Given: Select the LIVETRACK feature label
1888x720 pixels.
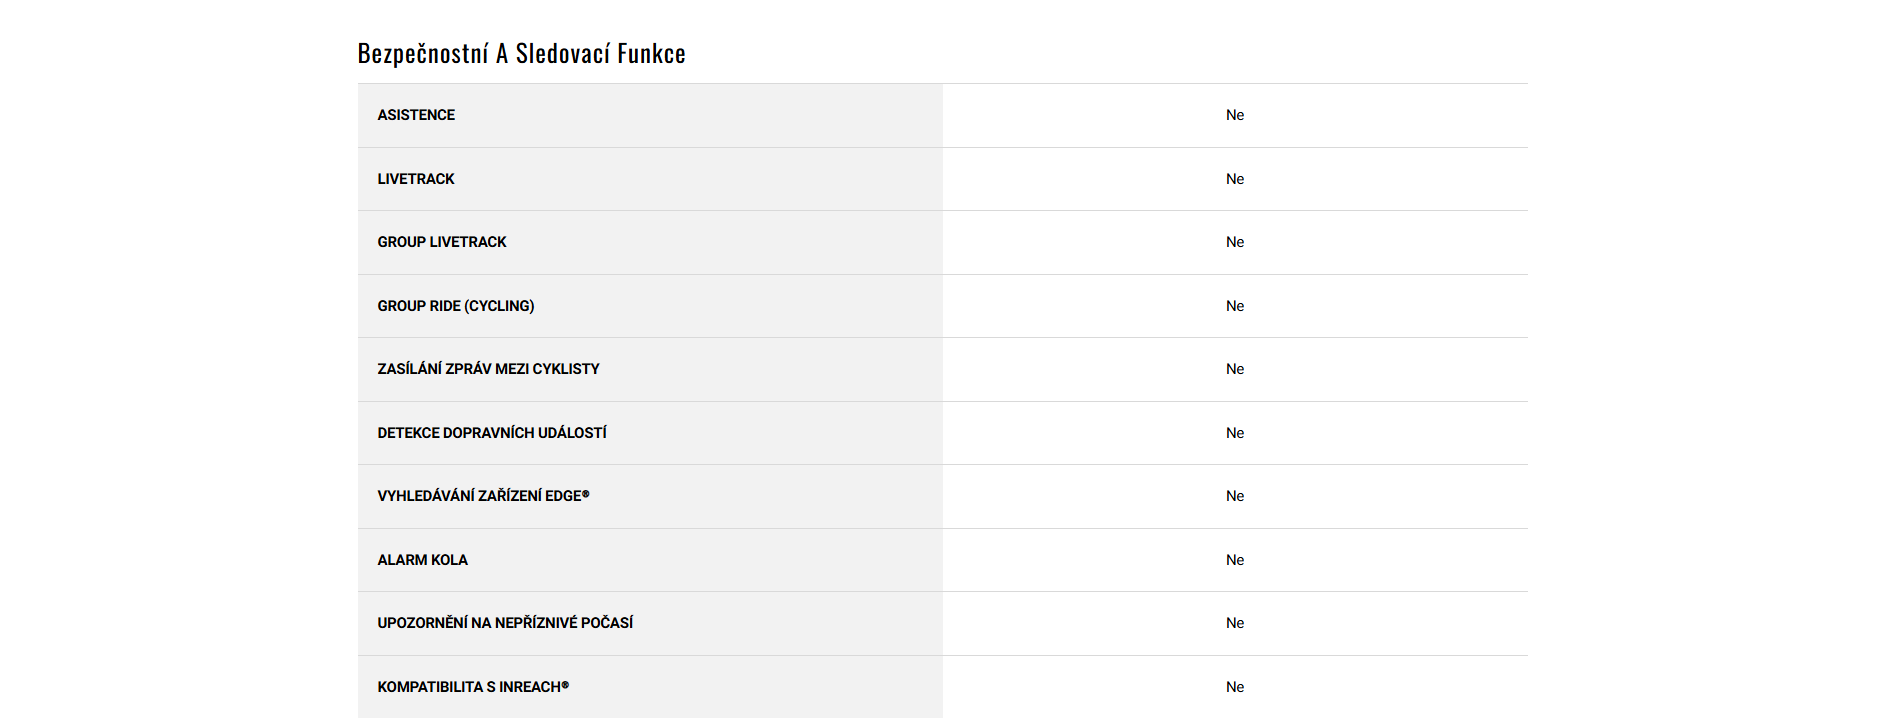Looking at the screenshot, I should (x=416, y=179).
